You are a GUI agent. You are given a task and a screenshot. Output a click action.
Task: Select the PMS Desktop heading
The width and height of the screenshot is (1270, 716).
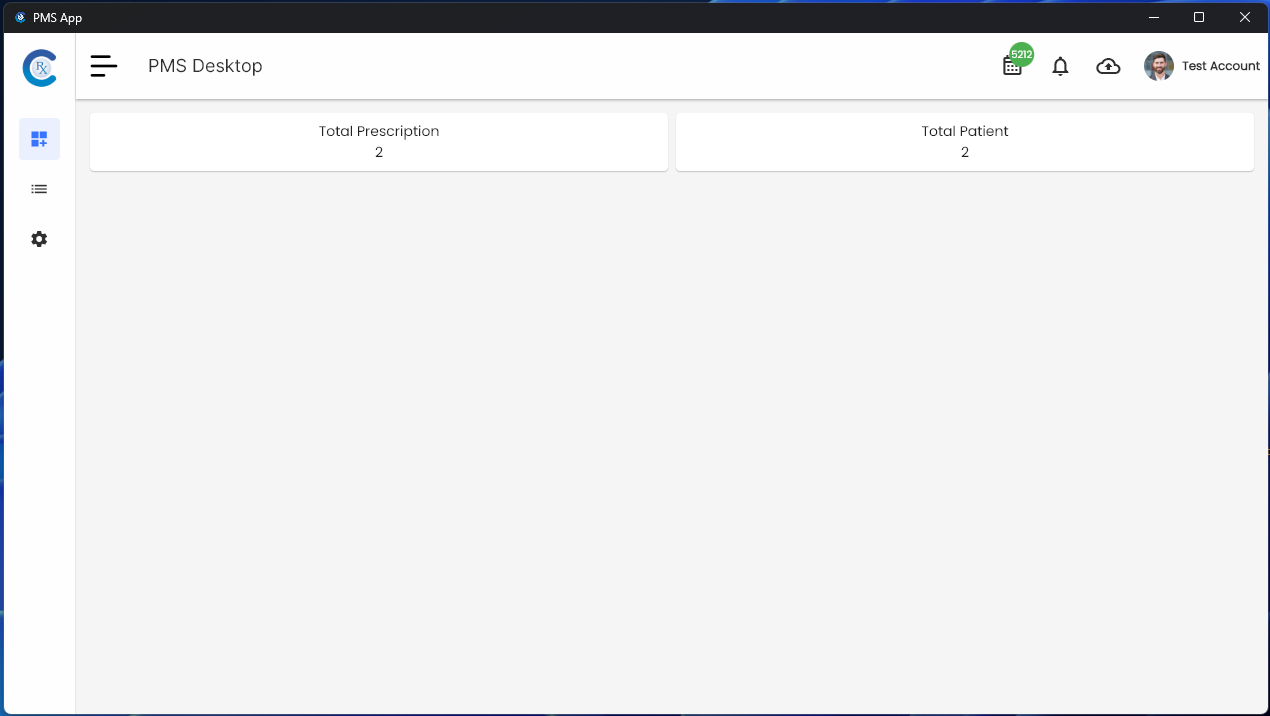coord(205,66)
